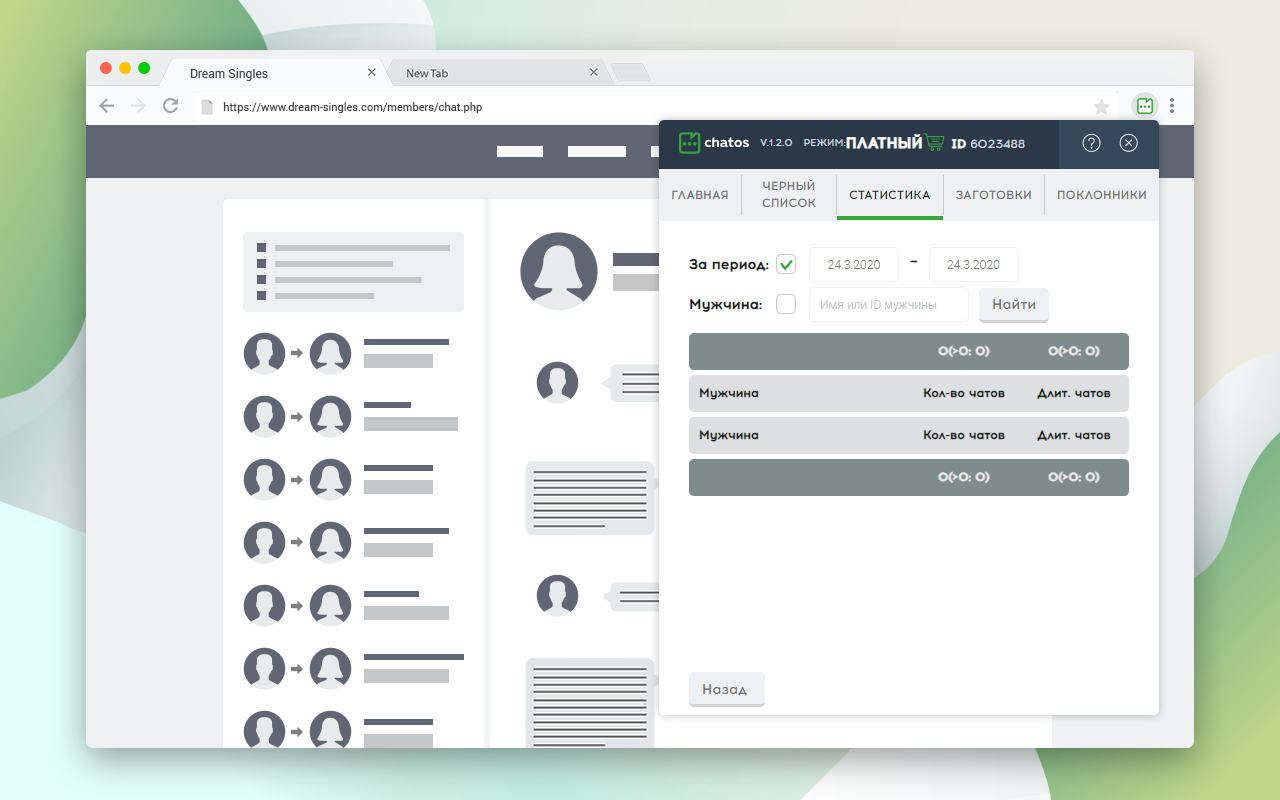Open Chrome three-dot menu

[x=1172, y=106]
